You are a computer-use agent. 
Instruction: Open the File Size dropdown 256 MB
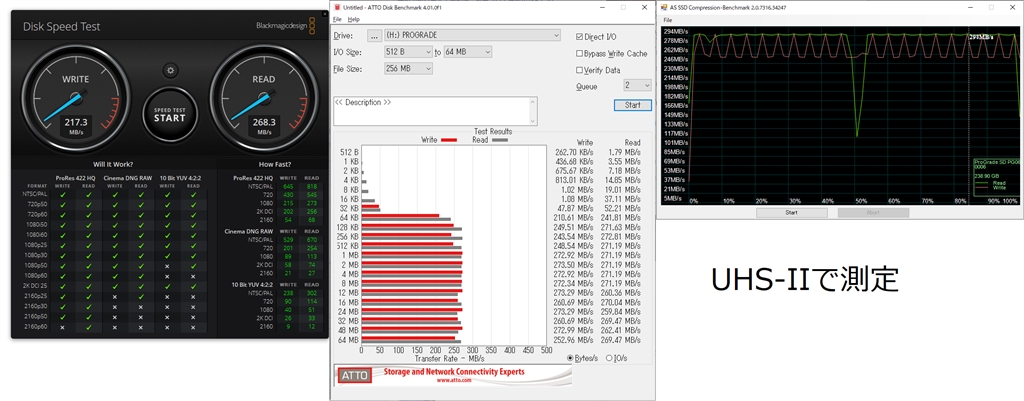[x=408, y=69]
